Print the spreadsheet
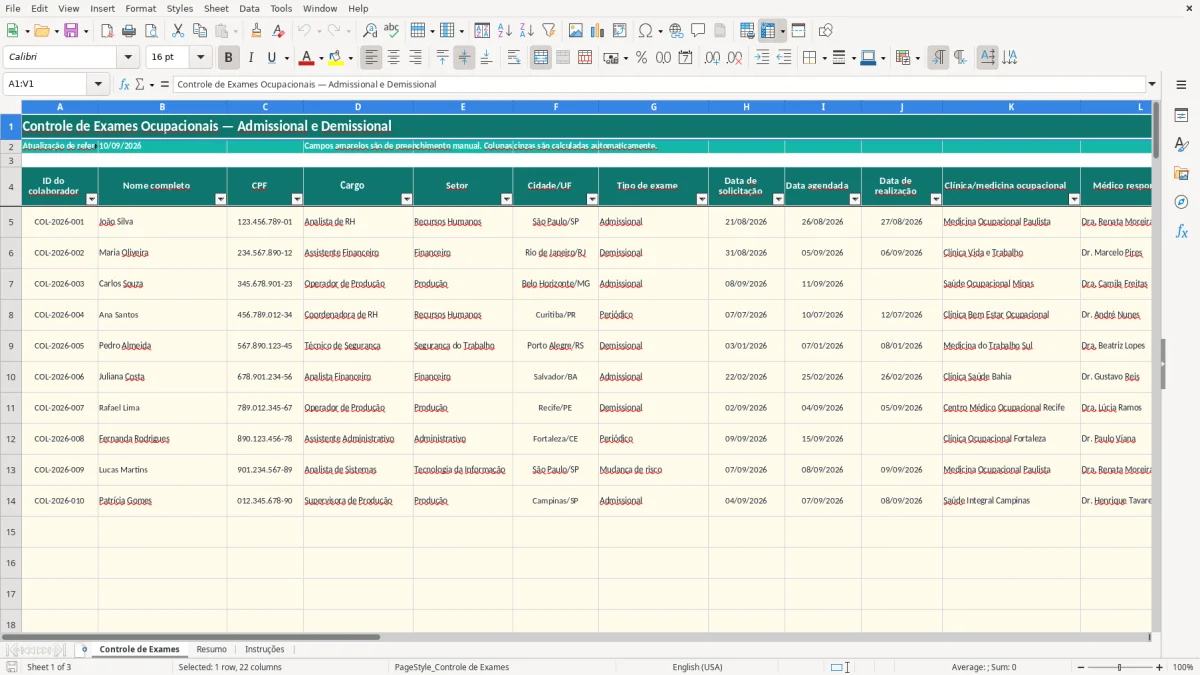Viewport: 1200px width, 675px height. pyautogui.click(x=129, y=31)
